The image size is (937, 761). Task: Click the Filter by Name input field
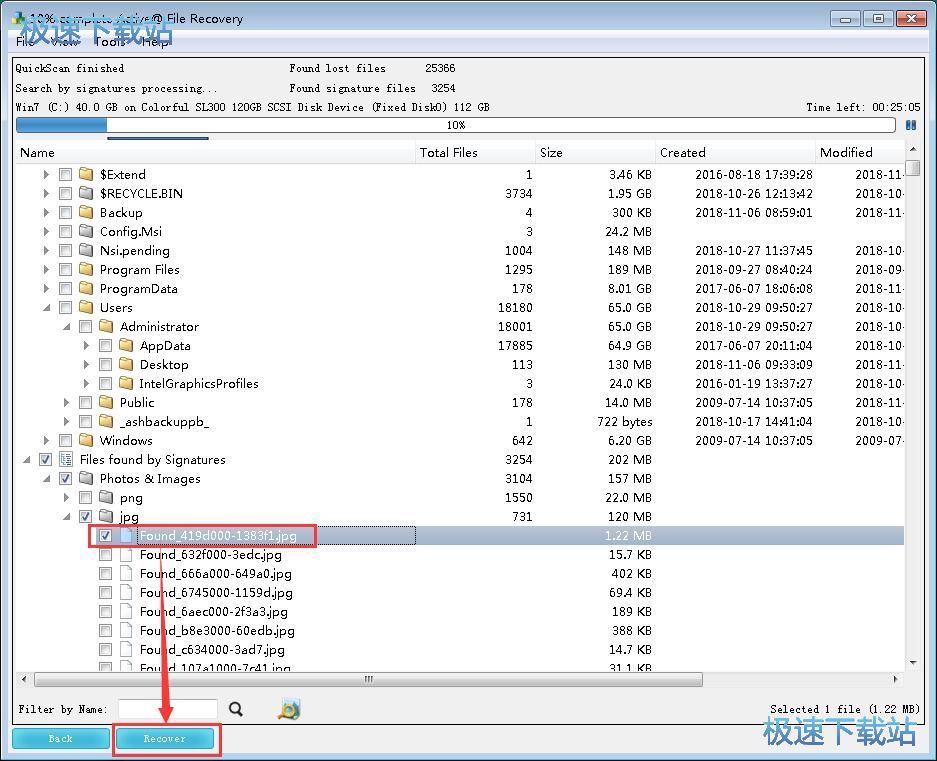(168, 709)
